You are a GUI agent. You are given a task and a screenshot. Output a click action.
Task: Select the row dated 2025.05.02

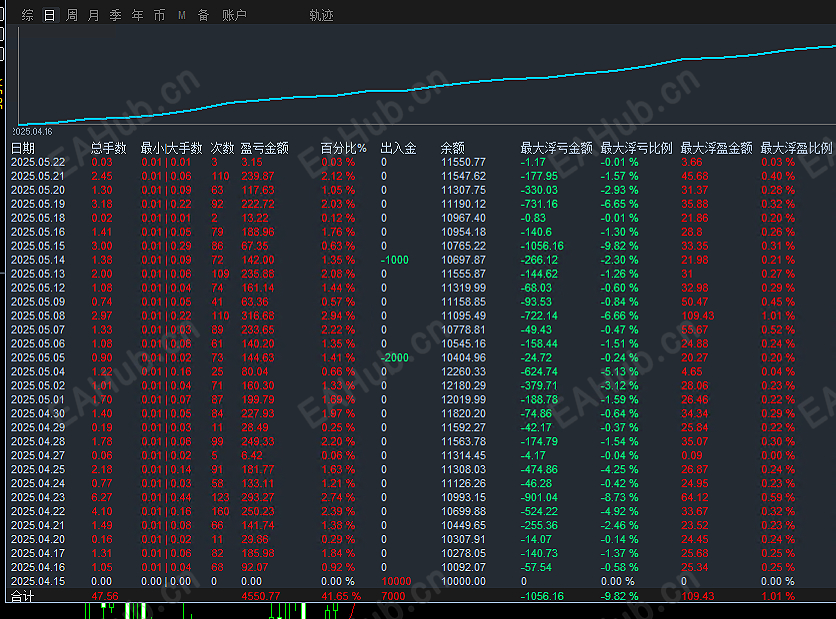tap(423, 385)
